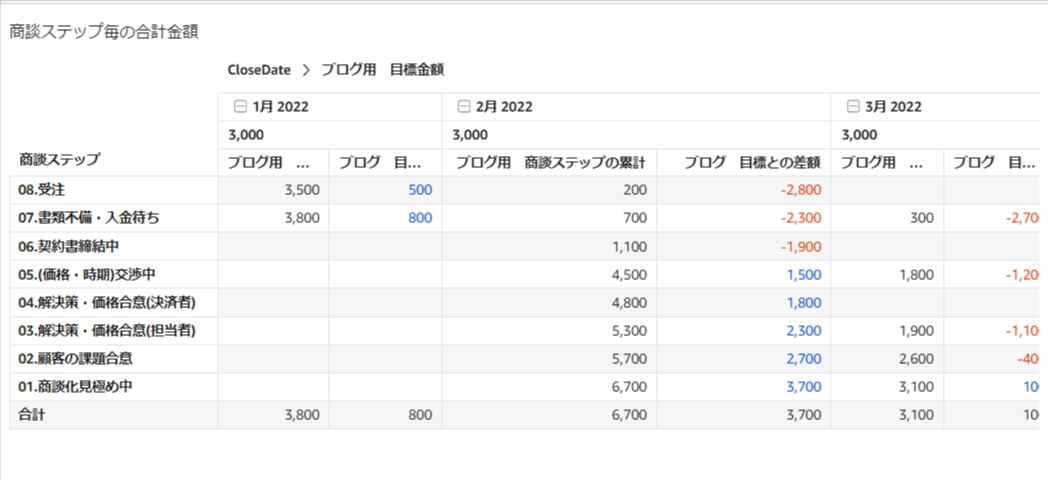Screen dimensions: 1048x480
Task: Select the 04.解決策・価格合意(決済者) row
Action: pyautogui.click(x=96, y=302)
